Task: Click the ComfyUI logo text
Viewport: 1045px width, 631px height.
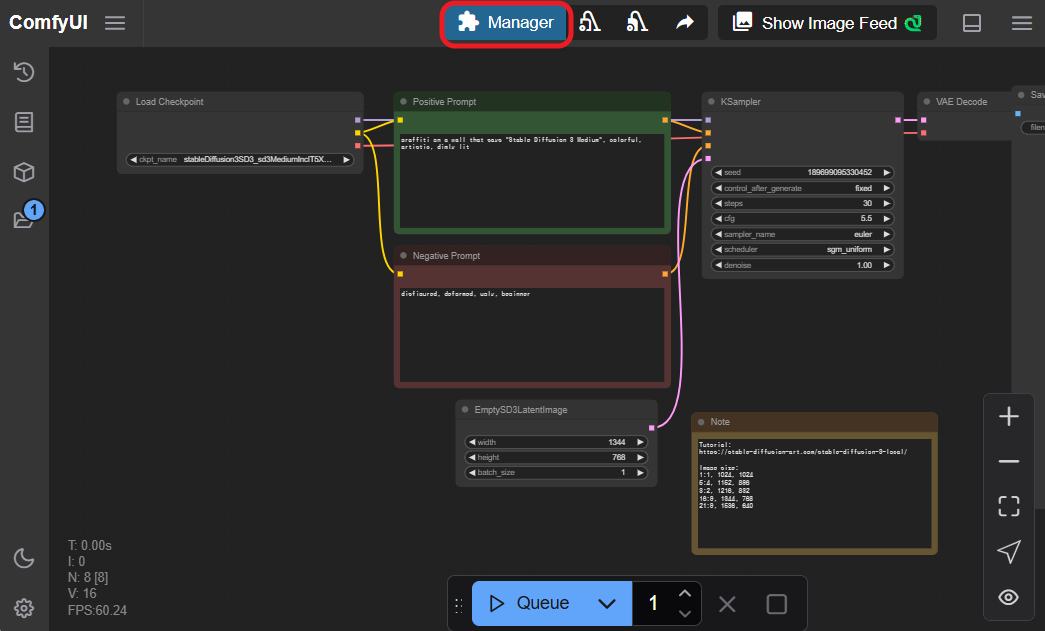Action: (48, 23)
